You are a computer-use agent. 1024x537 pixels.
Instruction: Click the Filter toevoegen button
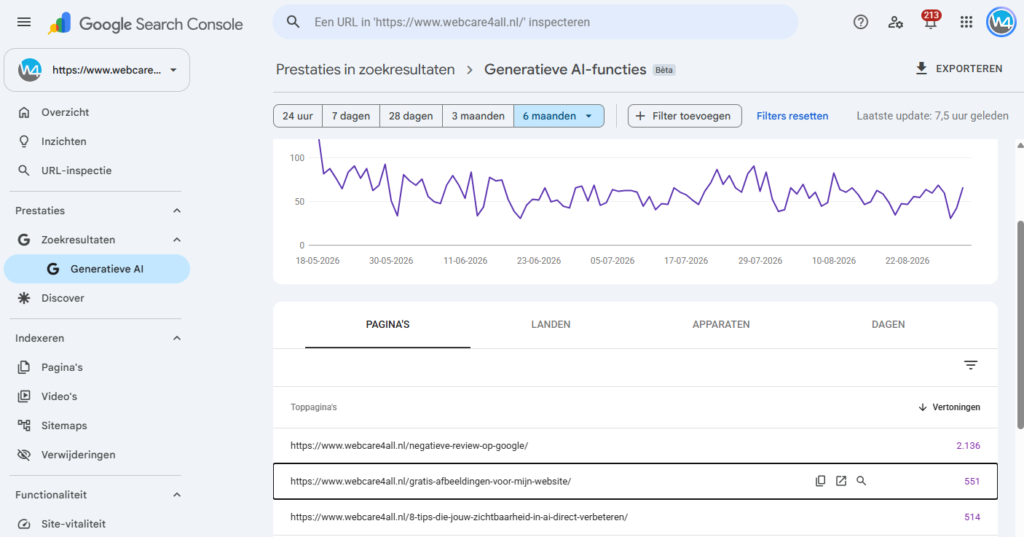(684, 116)
